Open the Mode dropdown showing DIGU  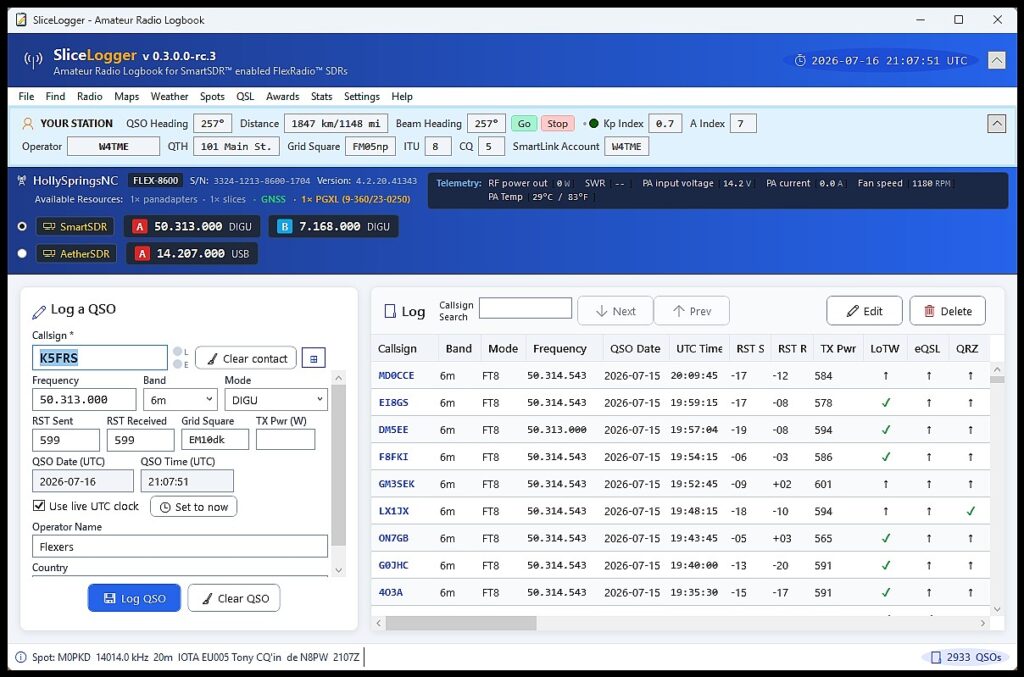[276, 400]
